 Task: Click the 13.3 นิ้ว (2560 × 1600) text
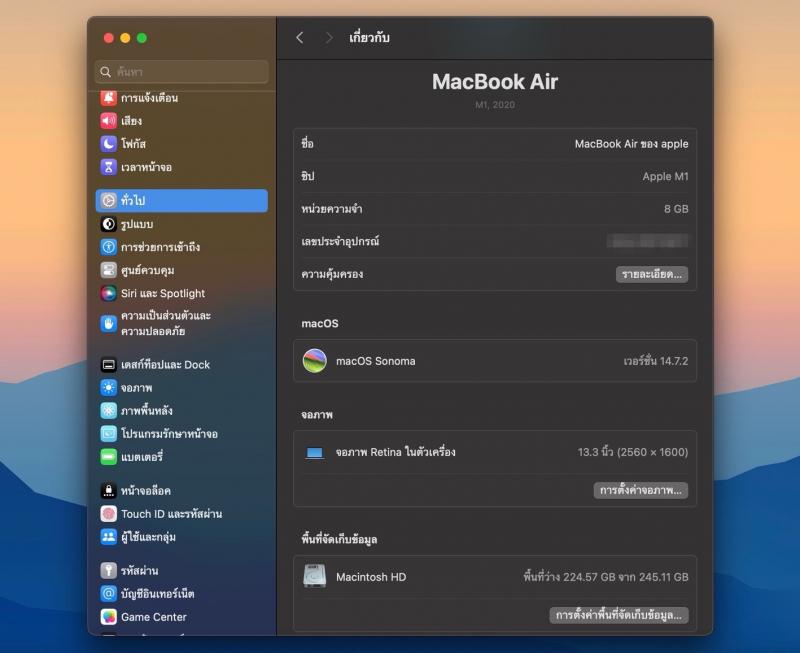(x=633, y=452)
